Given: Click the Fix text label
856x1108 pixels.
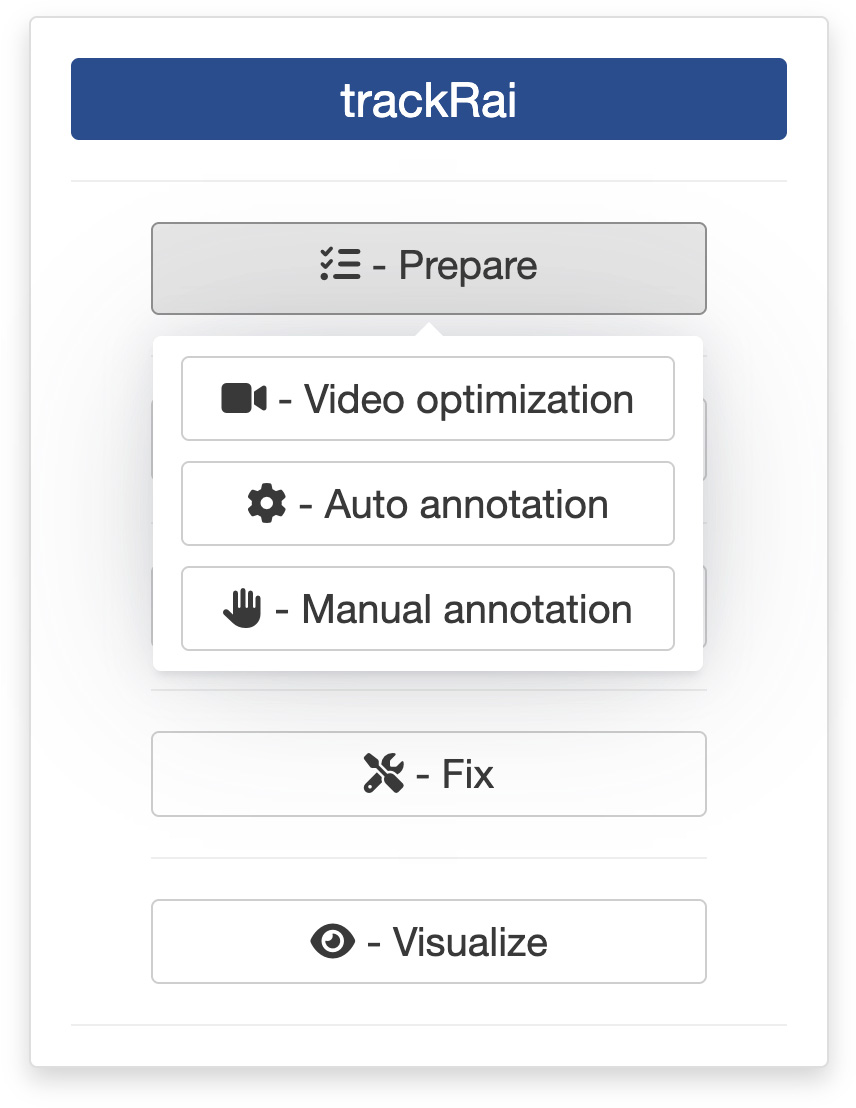Looking at the screenshot, I should [468, 774].
